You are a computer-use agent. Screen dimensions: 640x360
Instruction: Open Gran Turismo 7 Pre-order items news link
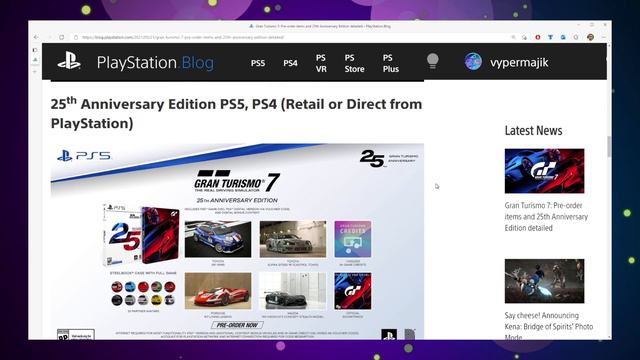coord(546,217)
